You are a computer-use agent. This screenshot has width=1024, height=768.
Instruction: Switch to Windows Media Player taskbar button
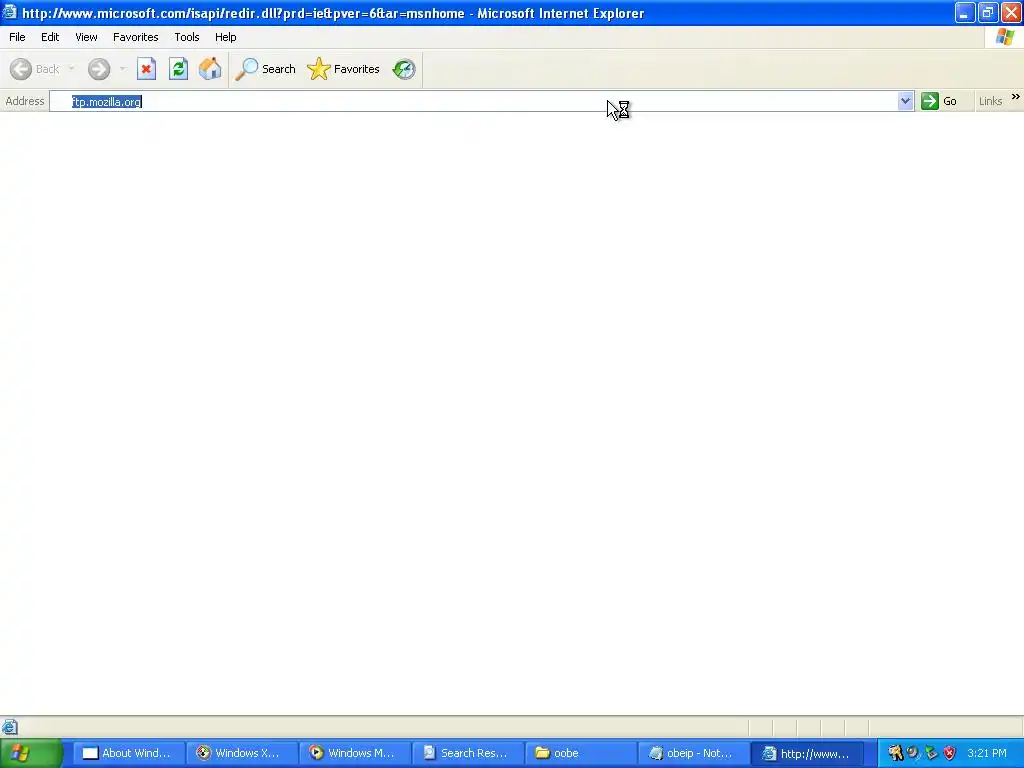point(354,753)
